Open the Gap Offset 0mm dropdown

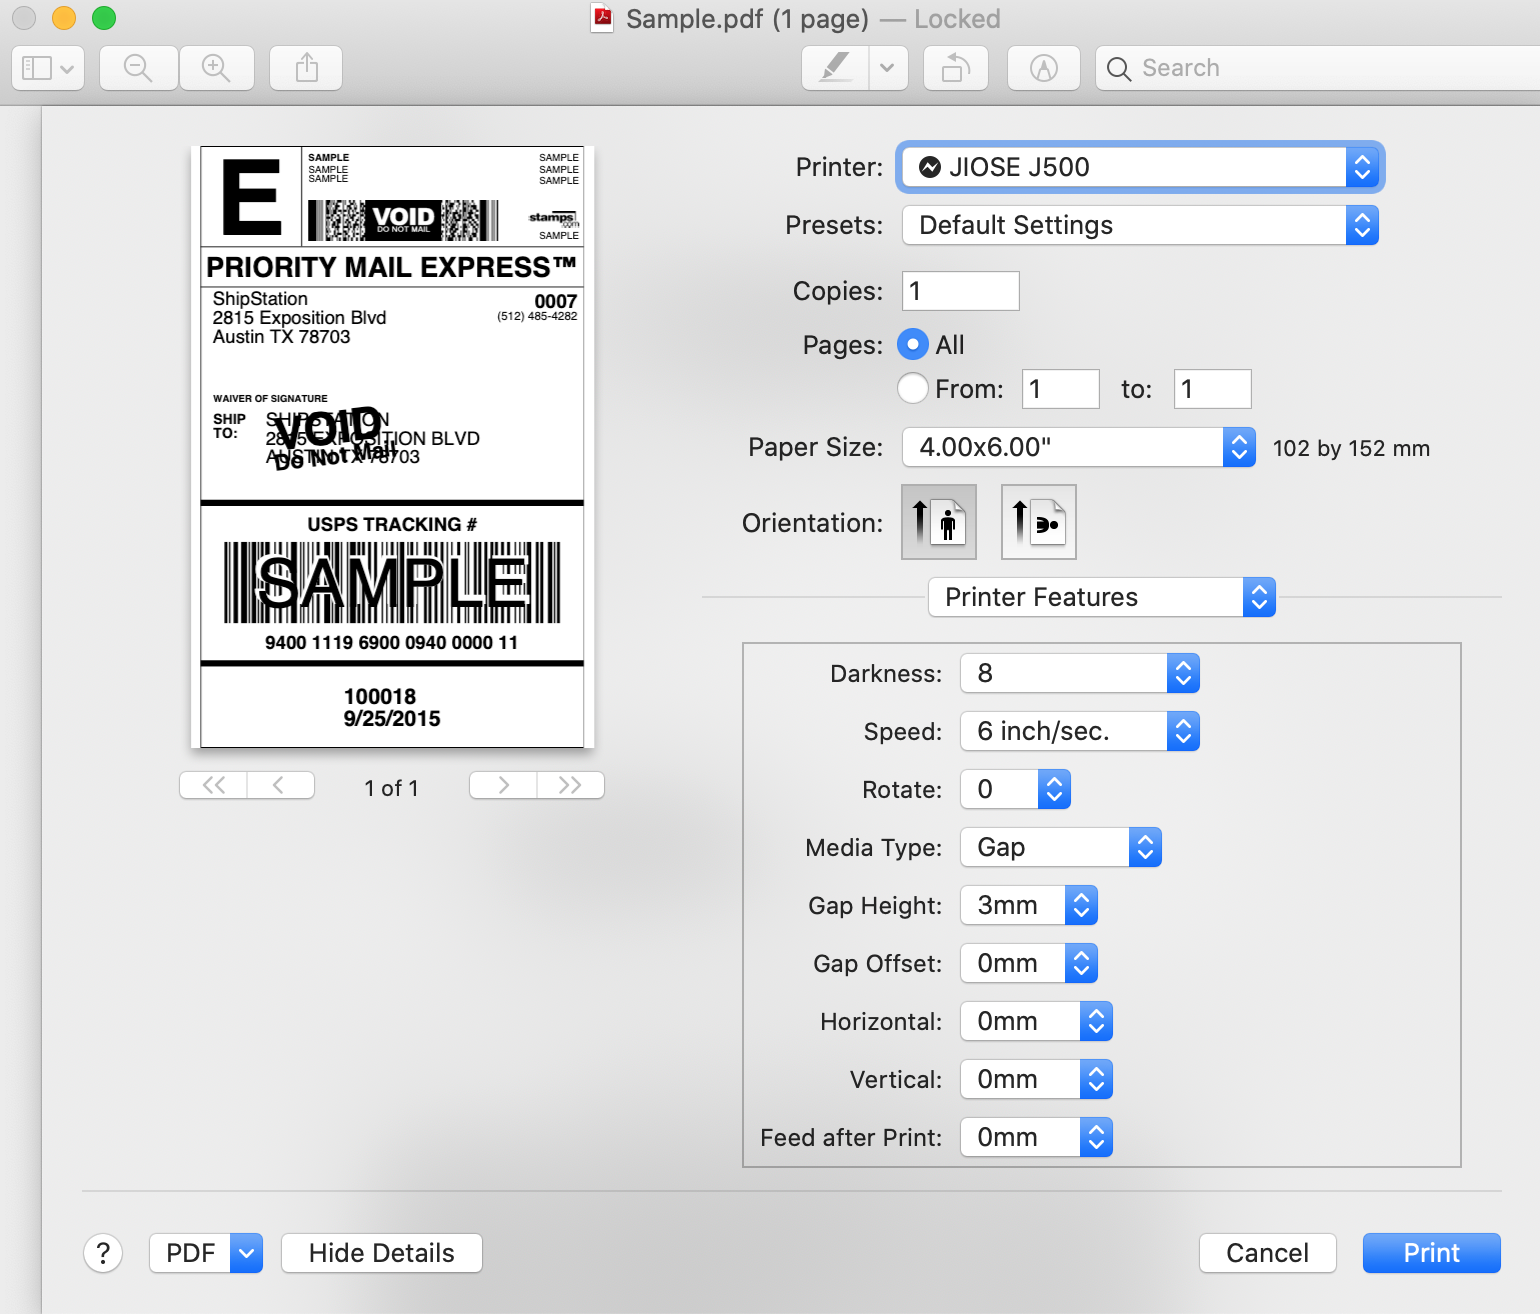pos(1029,963)
